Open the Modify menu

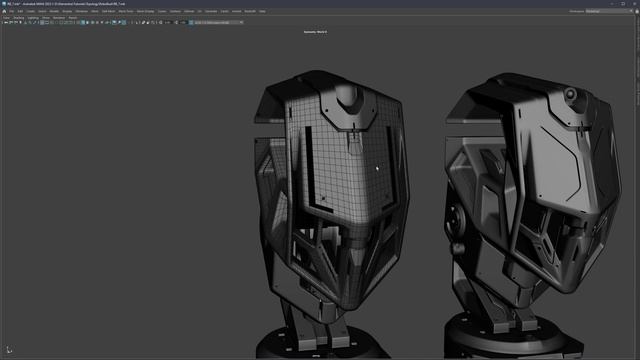point(54,11)
